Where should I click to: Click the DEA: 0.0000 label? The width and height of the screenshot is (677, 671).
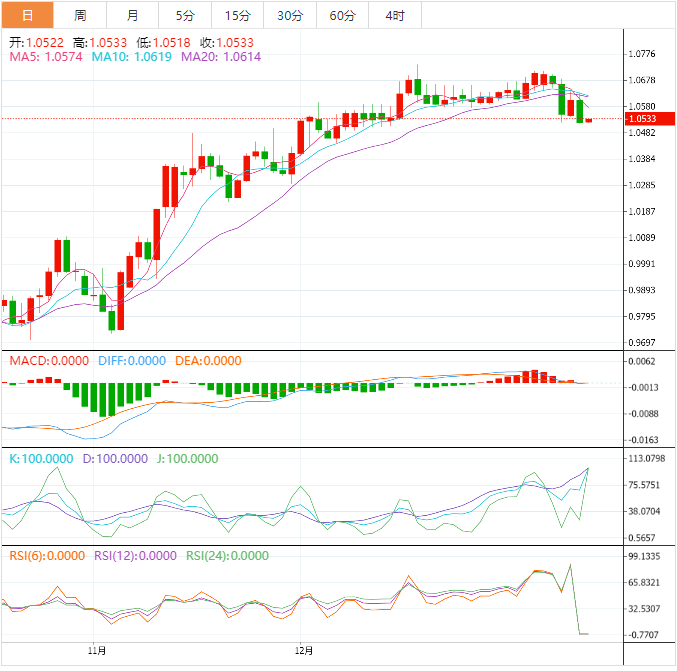pyautogui.click(x=208, y=361)
